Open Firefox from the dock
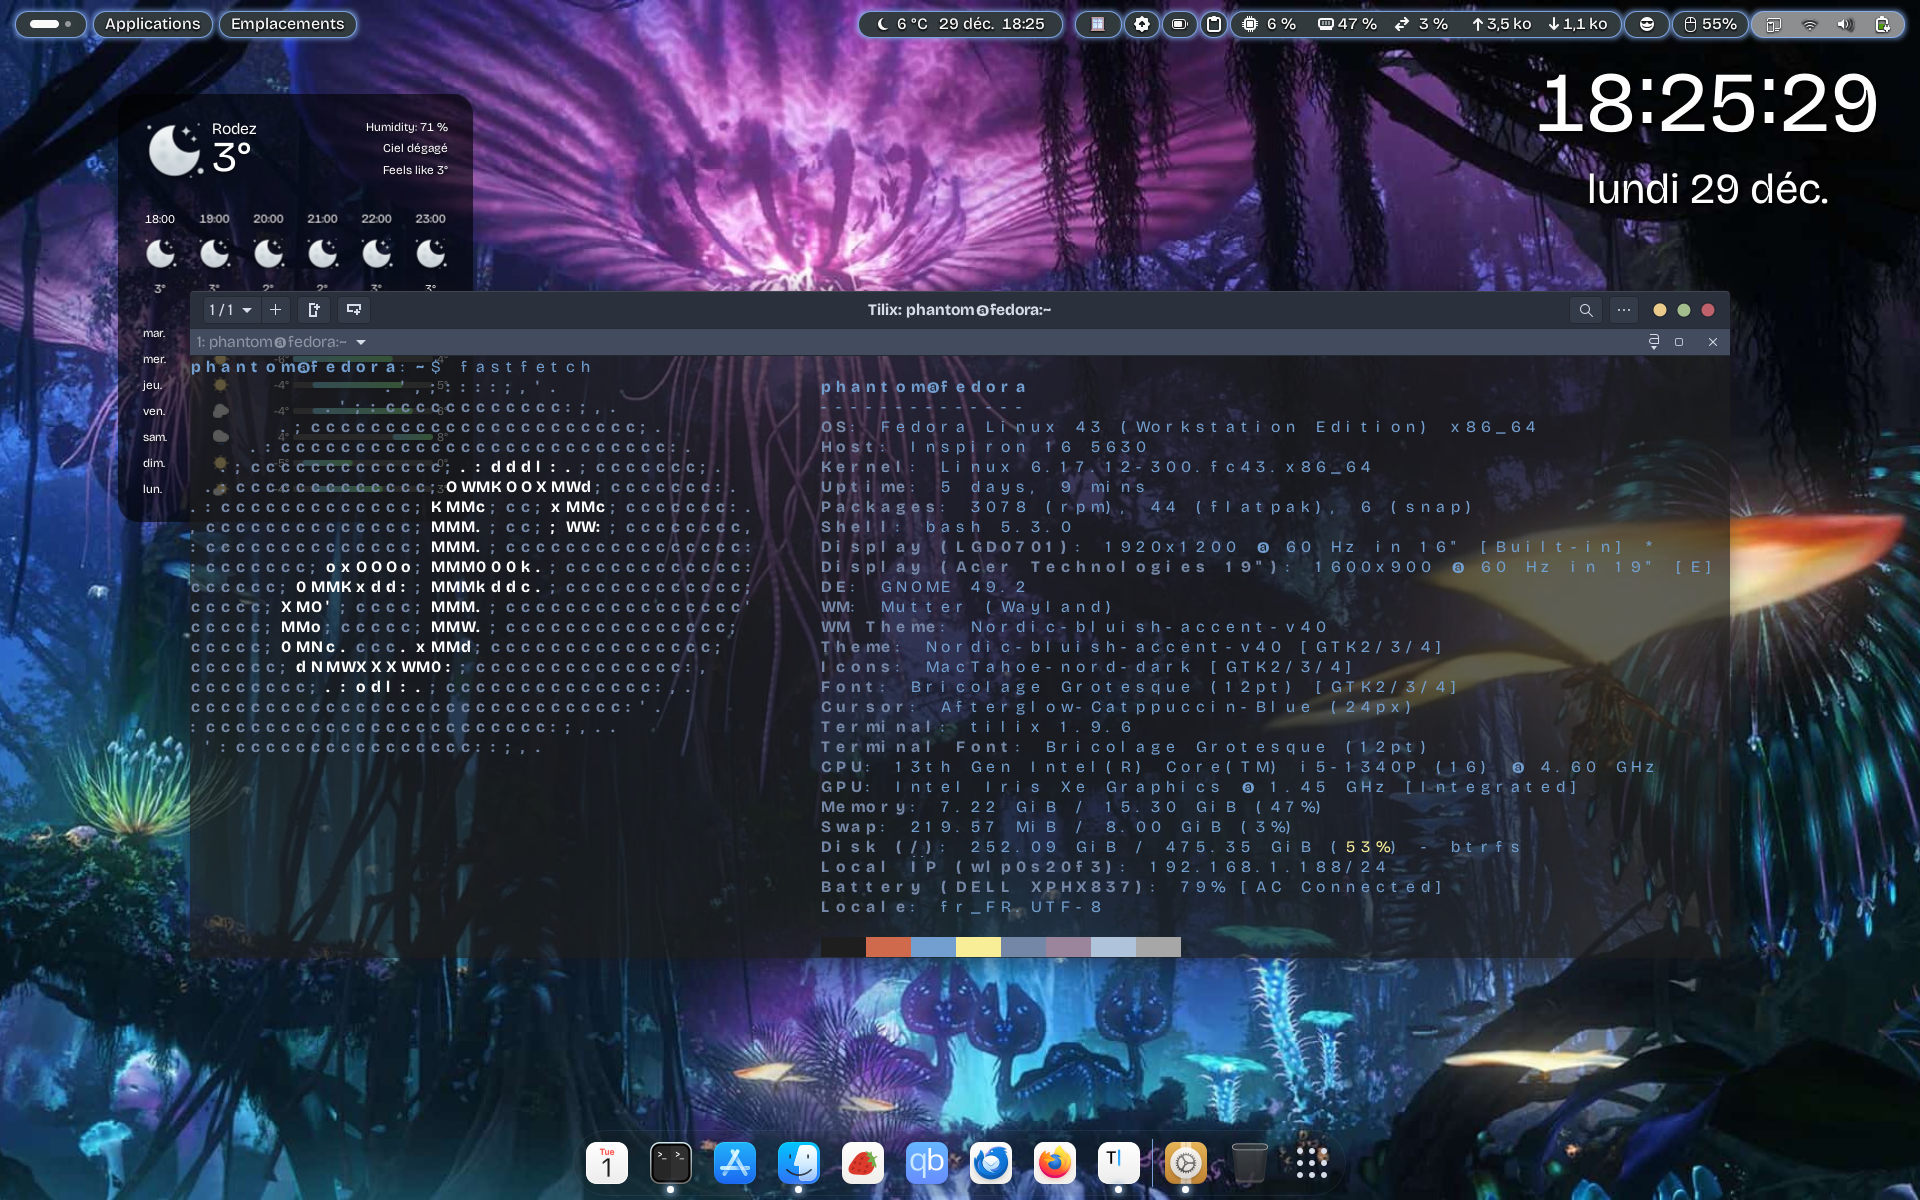This screenshot has height=1200, width=1920. point(1054,1163)
